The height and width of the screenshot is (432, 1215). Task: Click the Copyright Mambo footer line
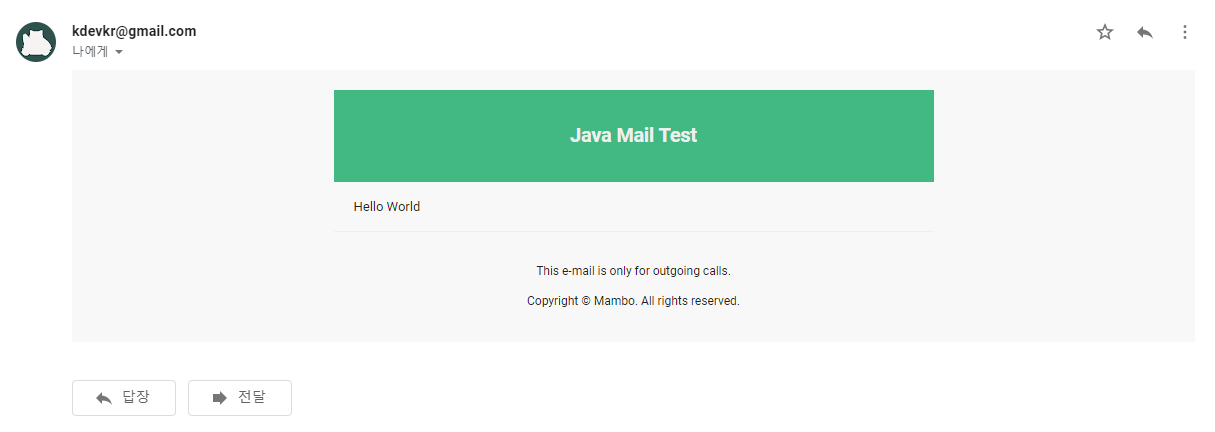click(x=633, y=301)
